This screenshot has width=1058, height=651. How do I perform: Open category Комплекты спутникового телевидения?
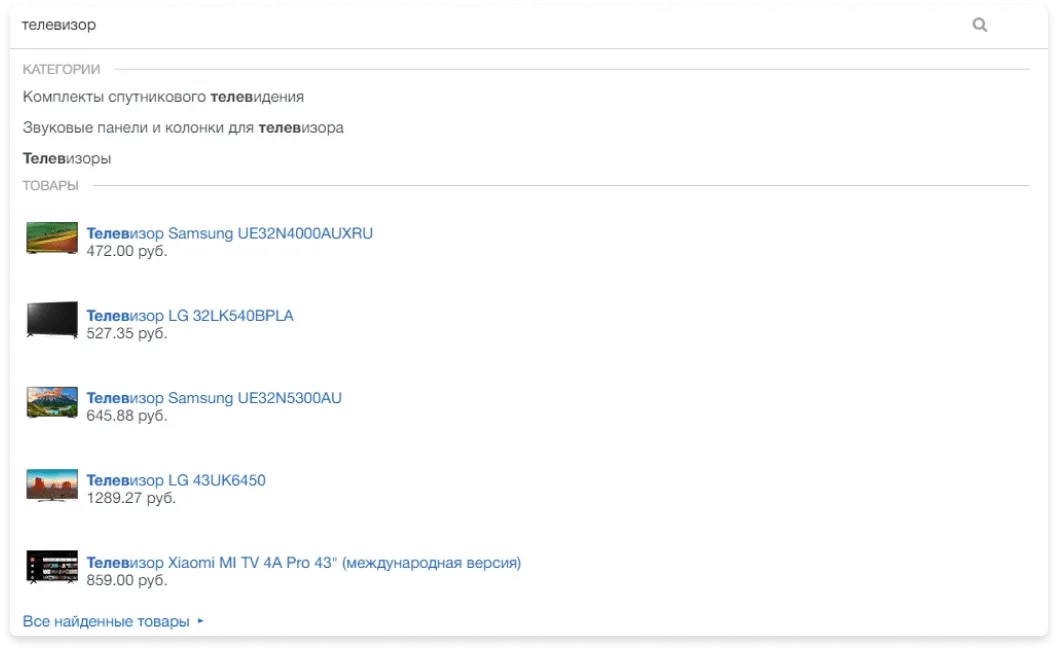(163, 97)
